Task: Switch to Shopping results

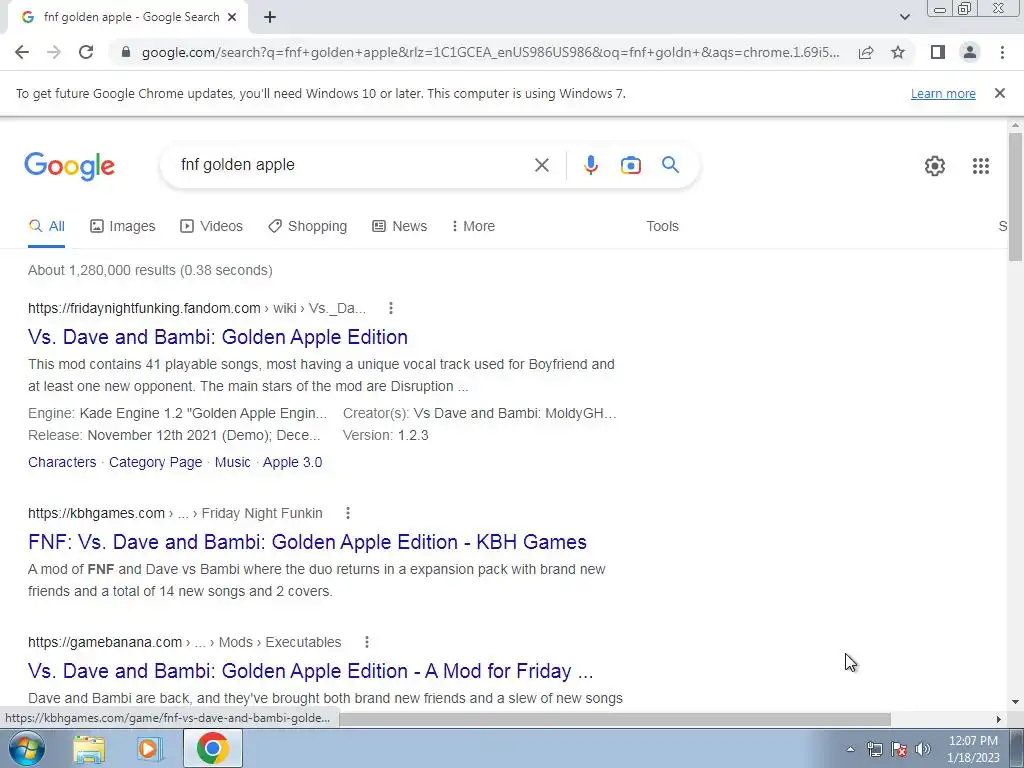Action: click(x=307, y=226)
